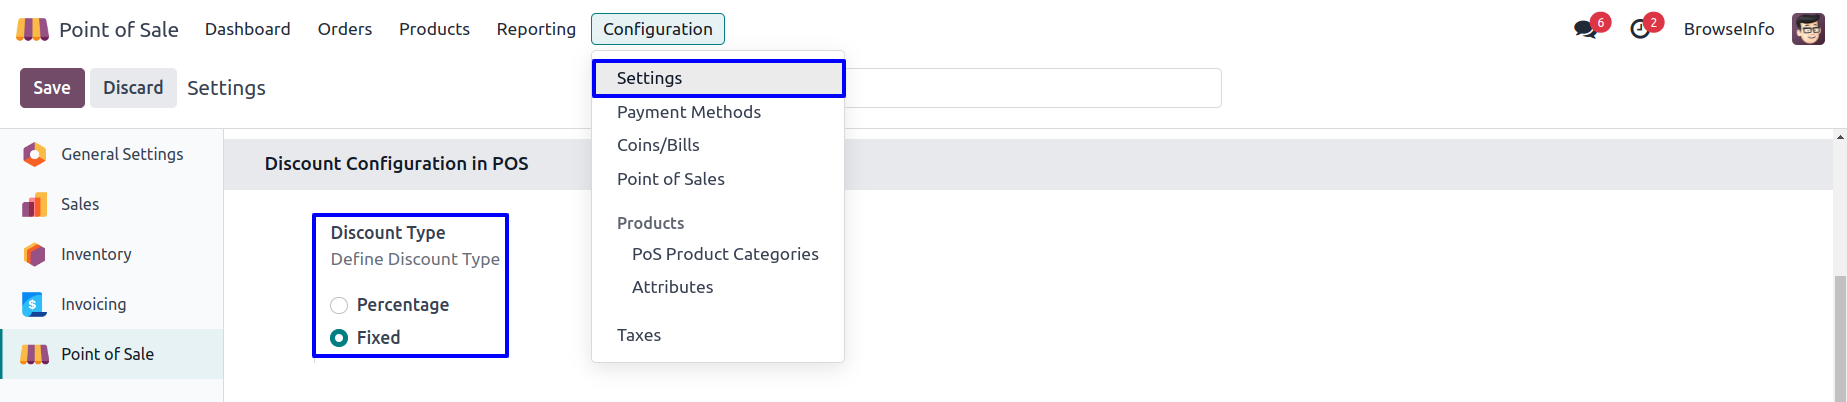Viewport: 1847px width, 402px height.
Task: Select the Fixed discount type
Action: click(x=339, y=338)
